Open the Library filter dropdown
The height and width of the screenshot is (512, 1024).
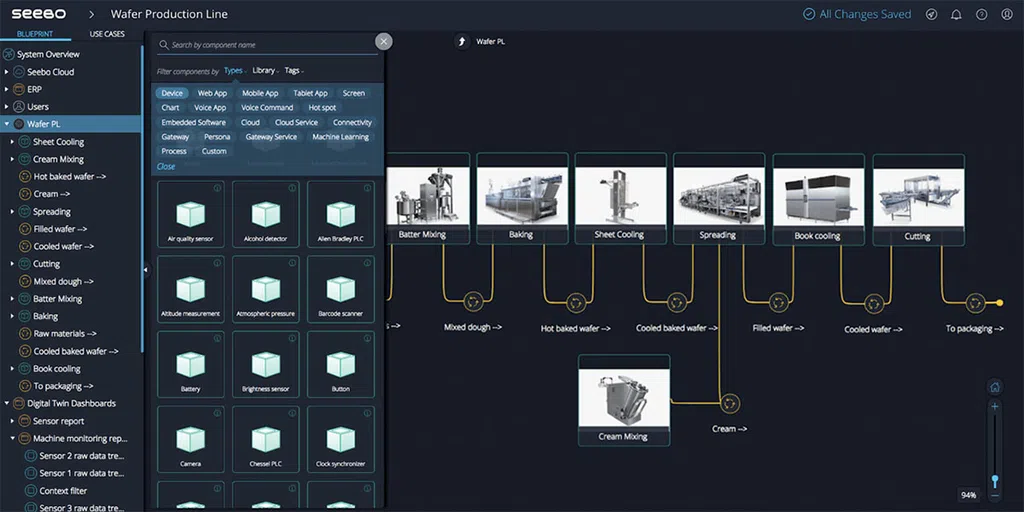click(265, 71)
